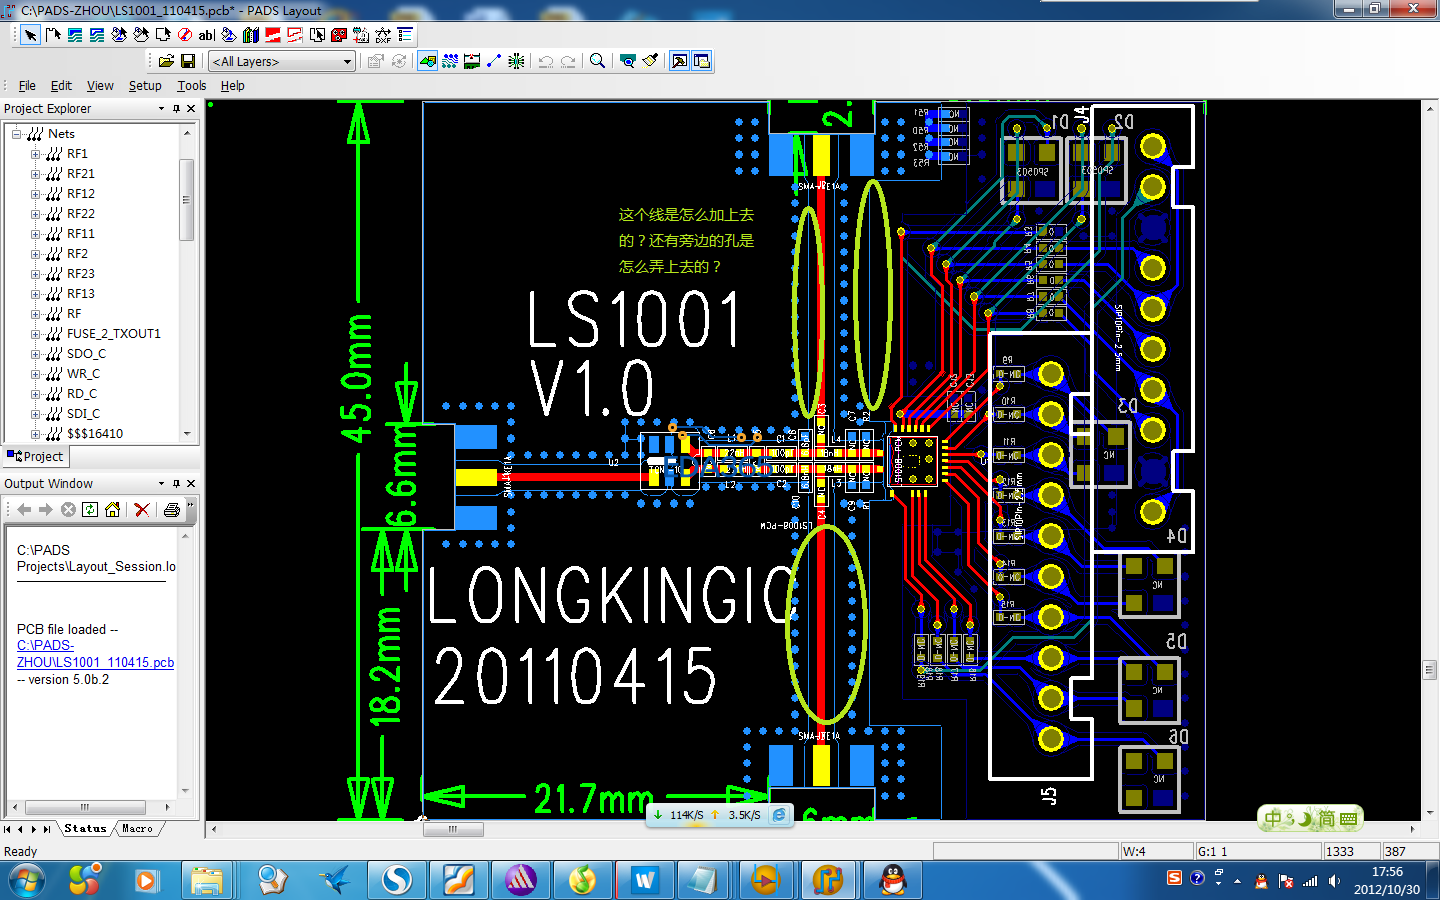Click the list lines icon after DXF
This screenshot has height=900, width=1440.
click(x=405, y=35)
